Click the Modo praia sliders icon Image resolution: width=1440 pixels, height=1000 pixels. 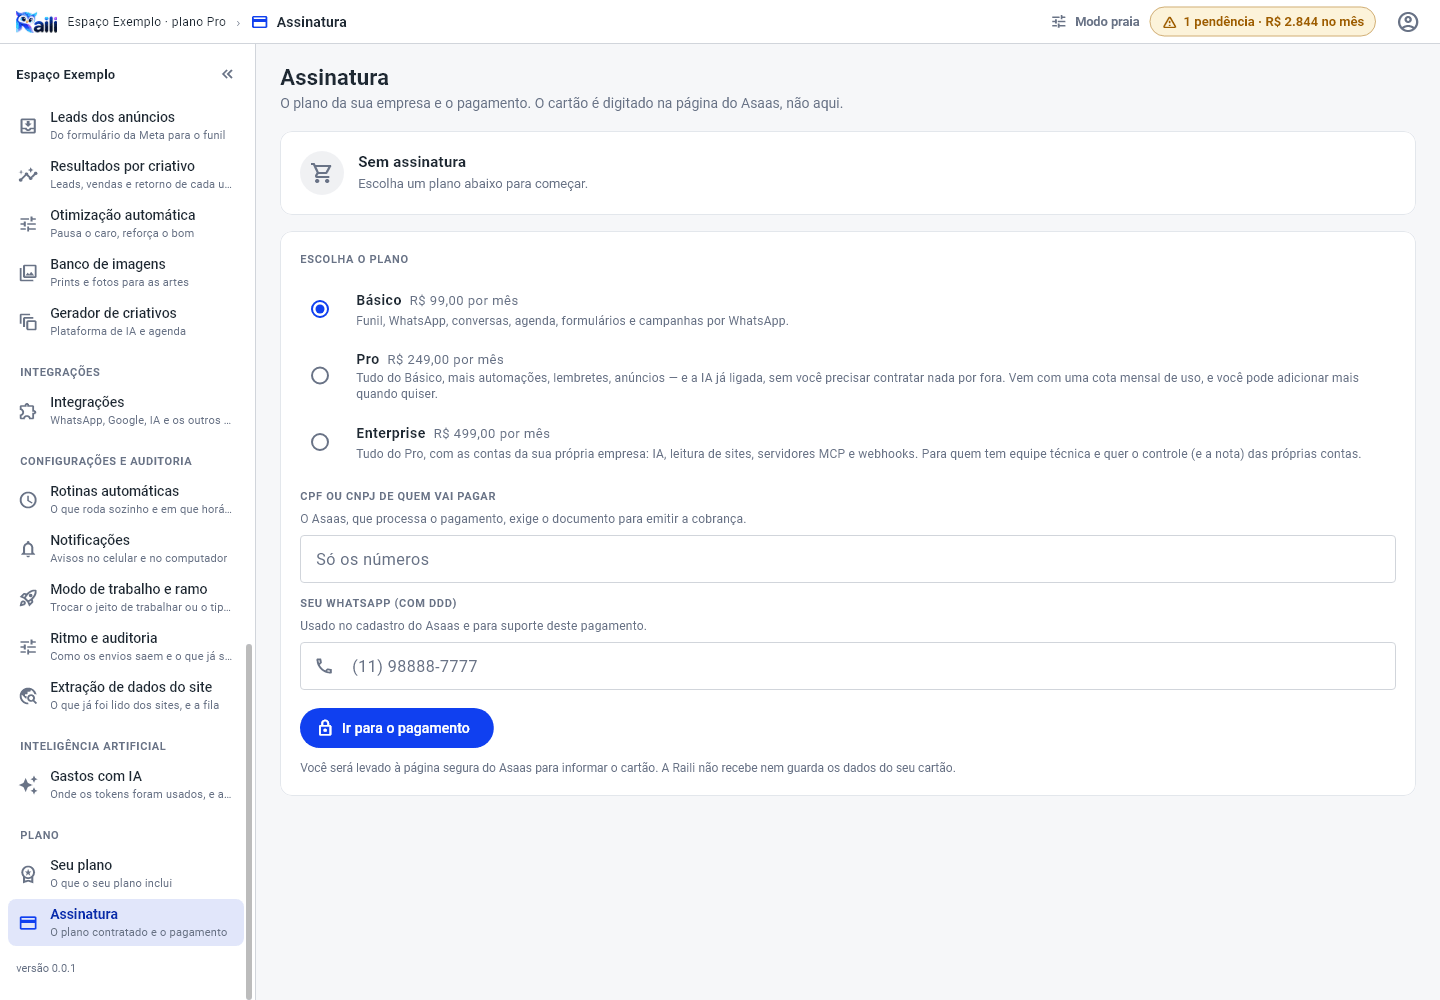pyautogui.click(x=1059, y=22)
